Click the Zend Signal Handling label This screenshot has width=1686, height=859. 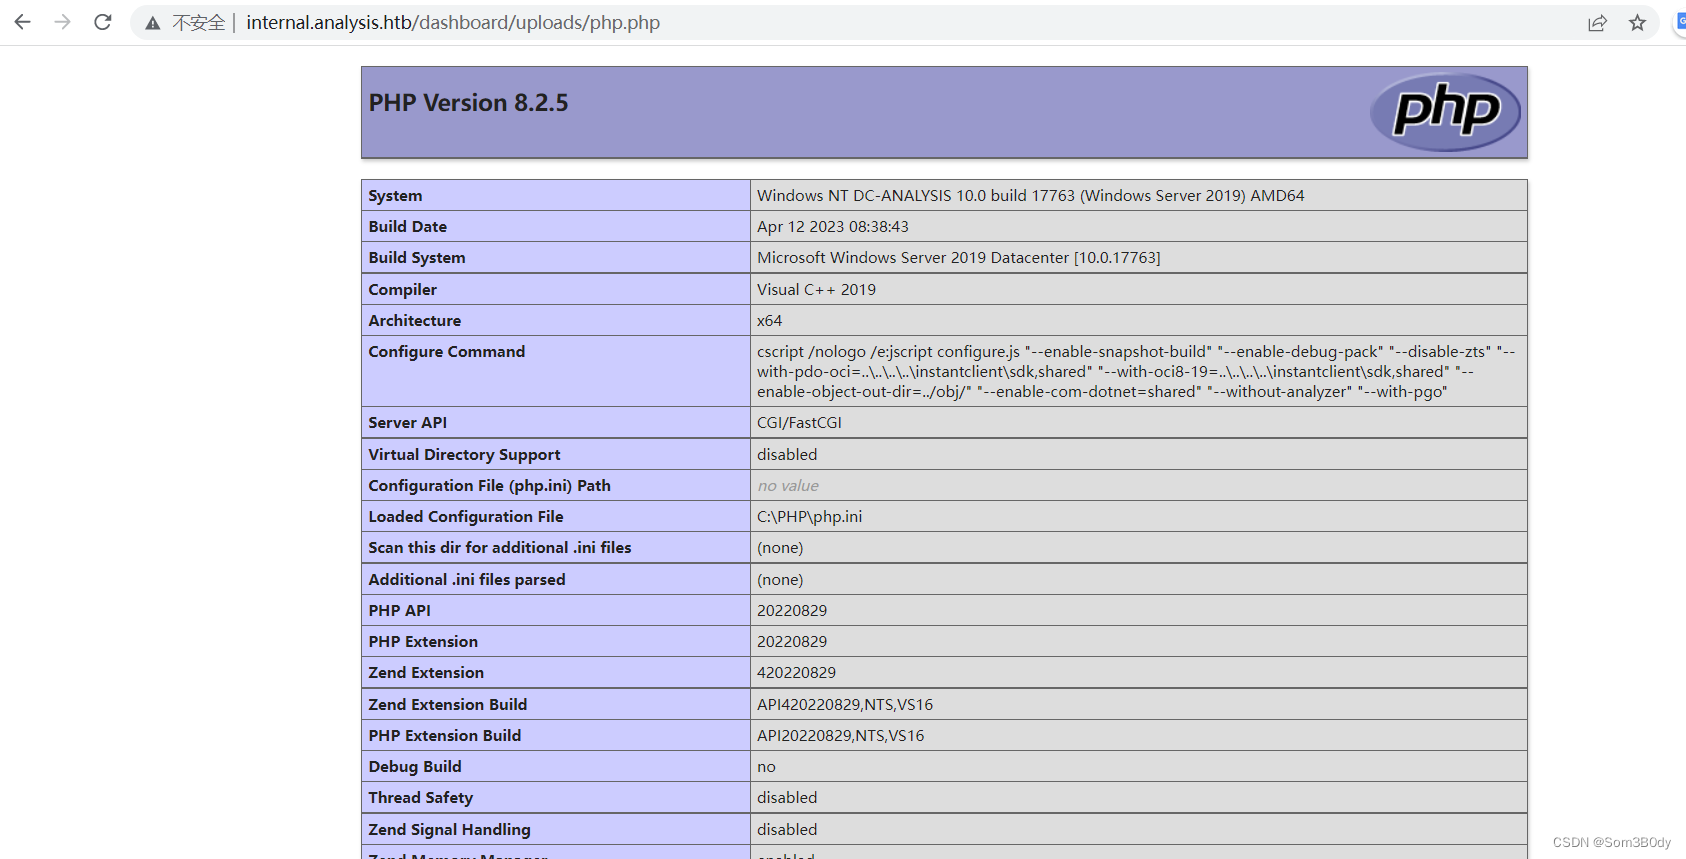click(x=449, y=830)
